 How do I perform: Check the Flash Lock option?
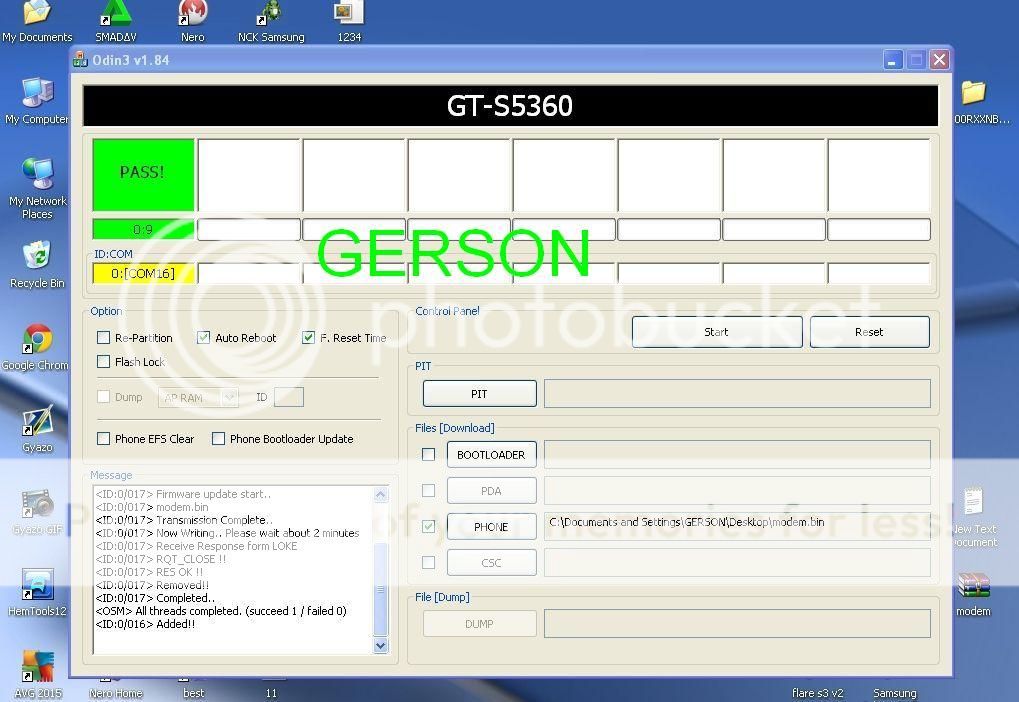point(103,362)
